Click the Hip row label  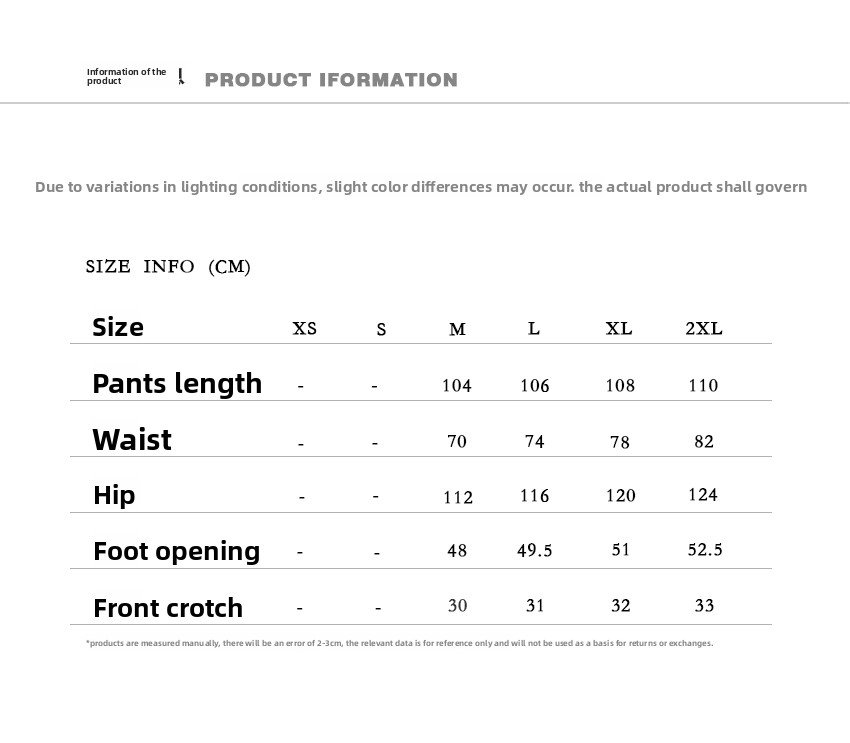[x=114, y=495]
